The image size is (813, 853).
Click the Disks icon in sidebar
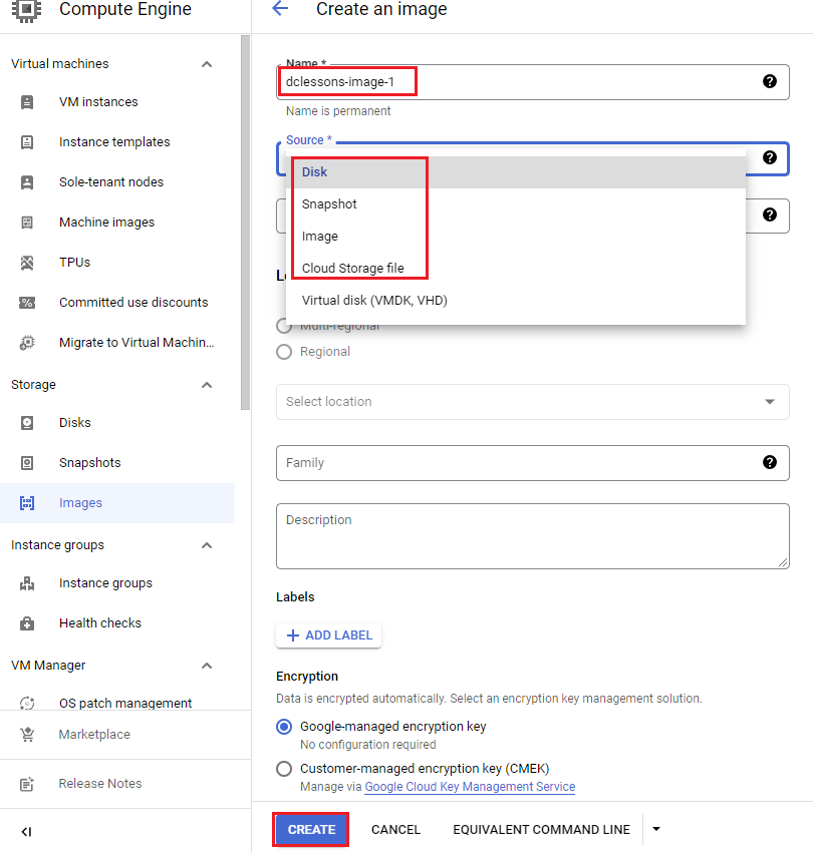coord(27,423)
